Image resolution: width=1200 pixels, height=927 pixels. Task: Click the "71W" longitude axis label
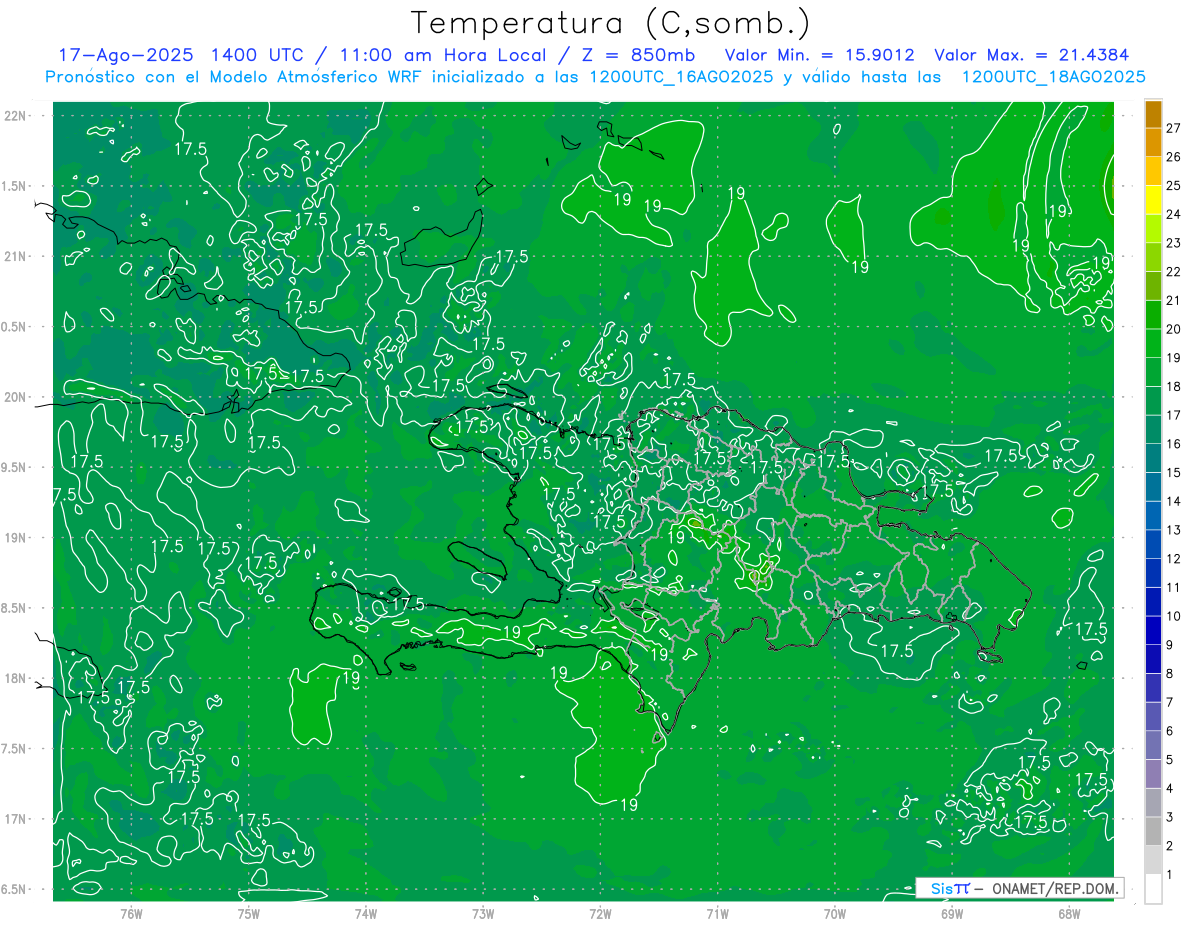coord(717,914)
